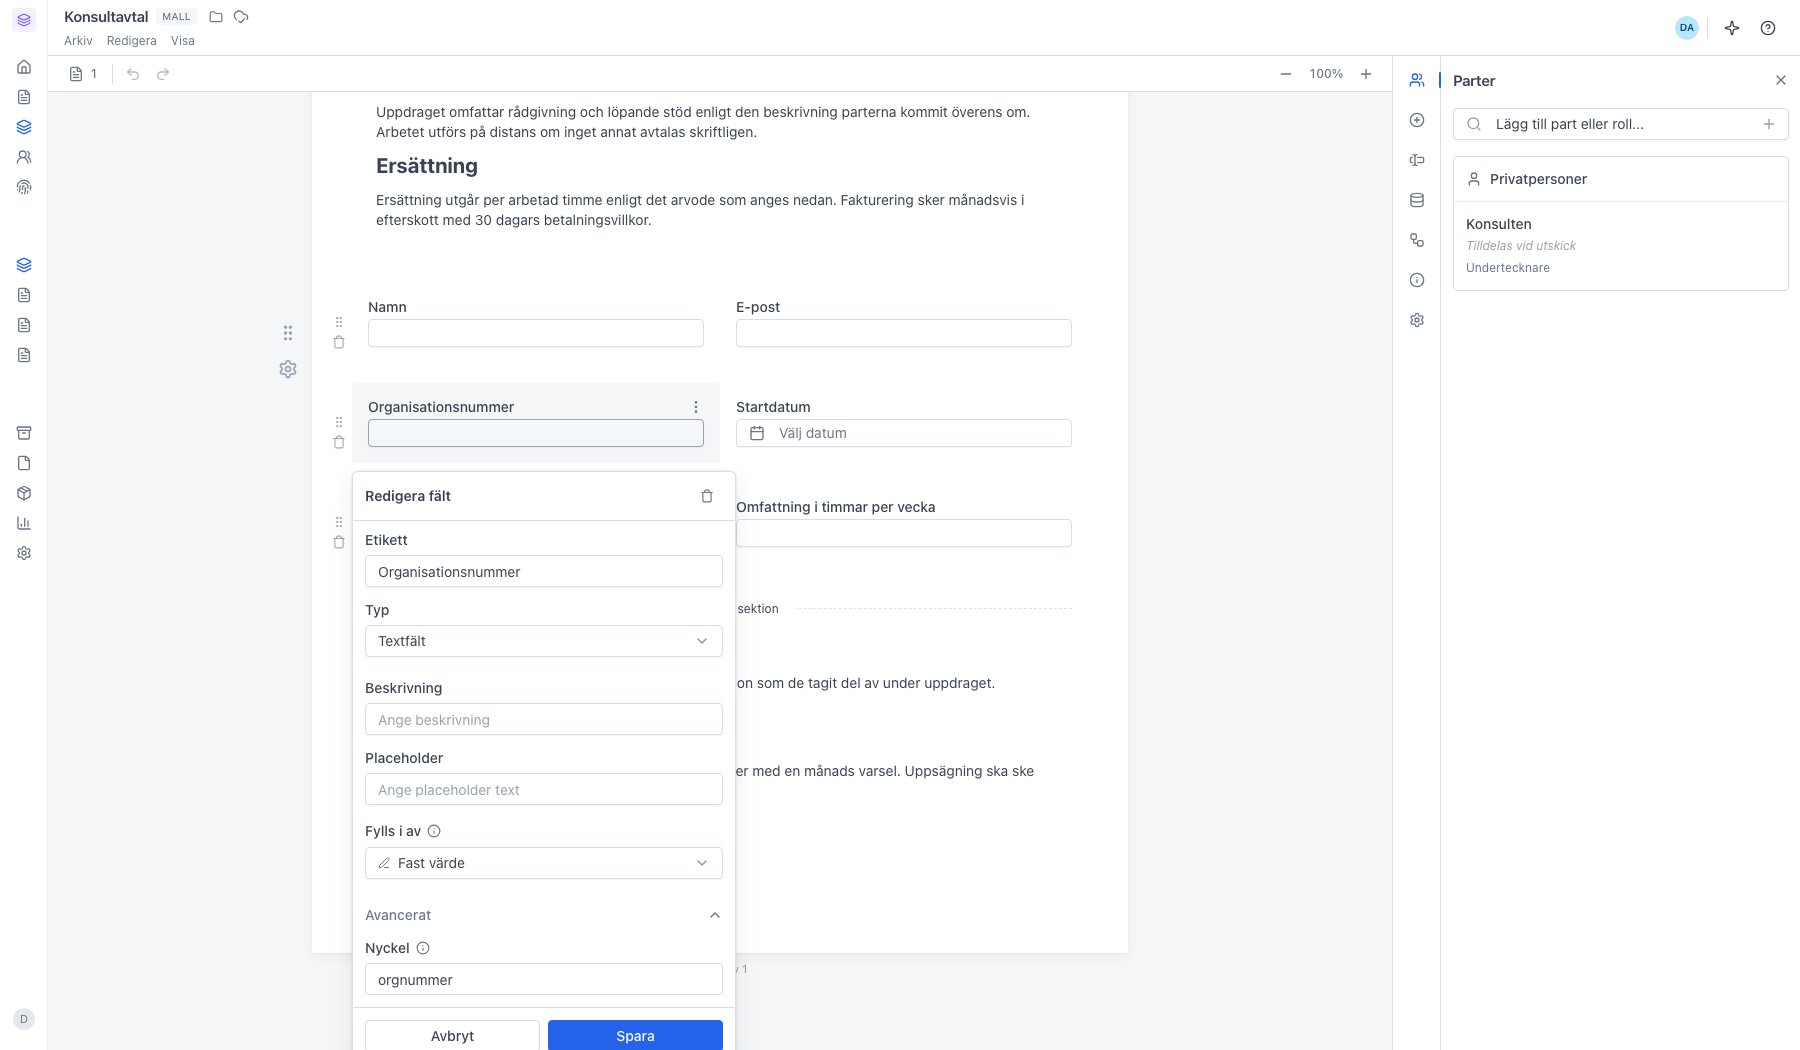Click the add circle-plus icon in right rail

[x=1417, y=120]
